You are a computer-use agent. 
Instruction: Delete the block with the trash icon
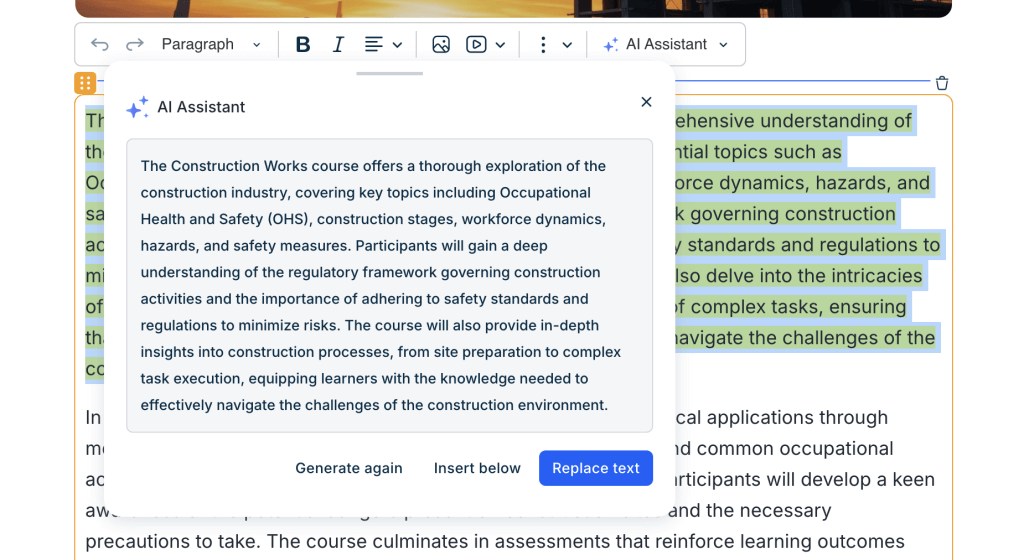(x=941, y=83)
